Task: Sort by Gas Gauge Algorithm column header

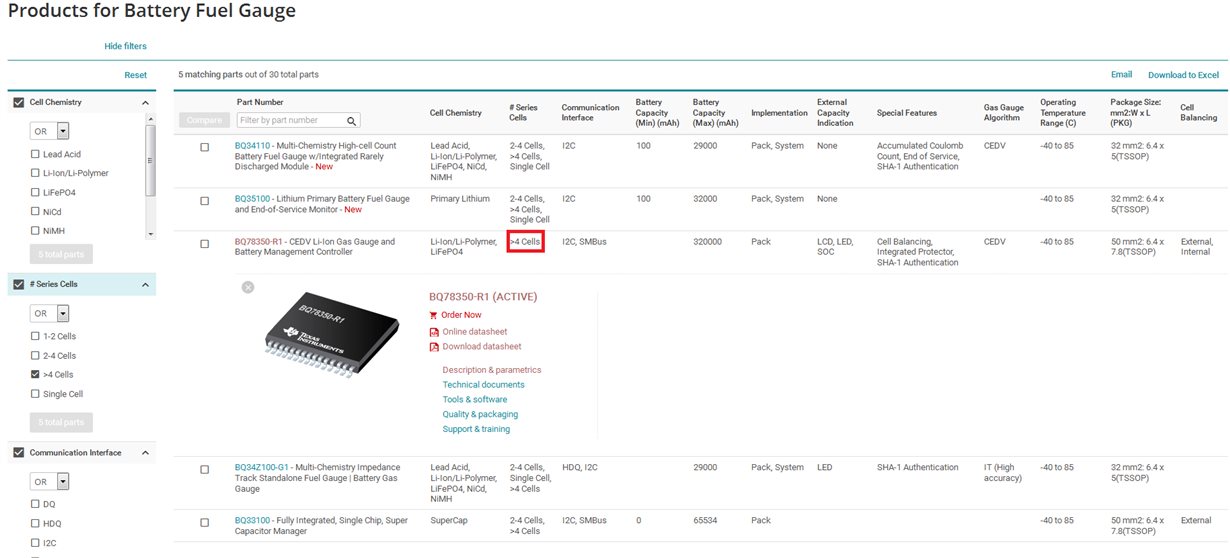Action: (x=1004, y=112)
